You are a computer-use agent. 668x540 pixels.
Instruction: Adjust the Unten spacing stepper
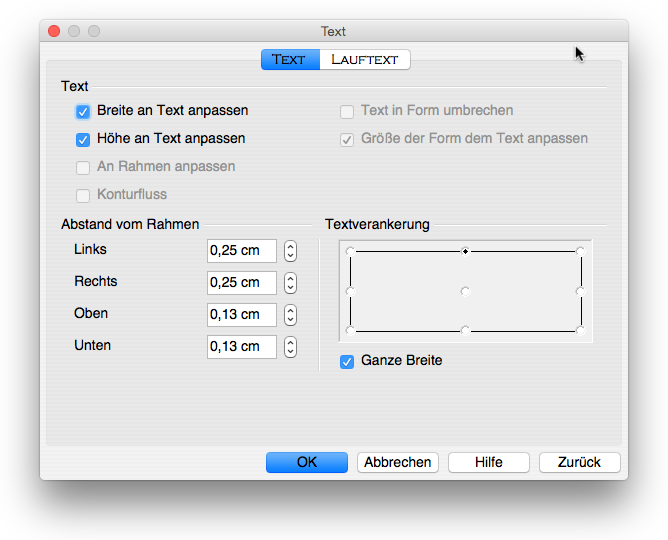290,347
